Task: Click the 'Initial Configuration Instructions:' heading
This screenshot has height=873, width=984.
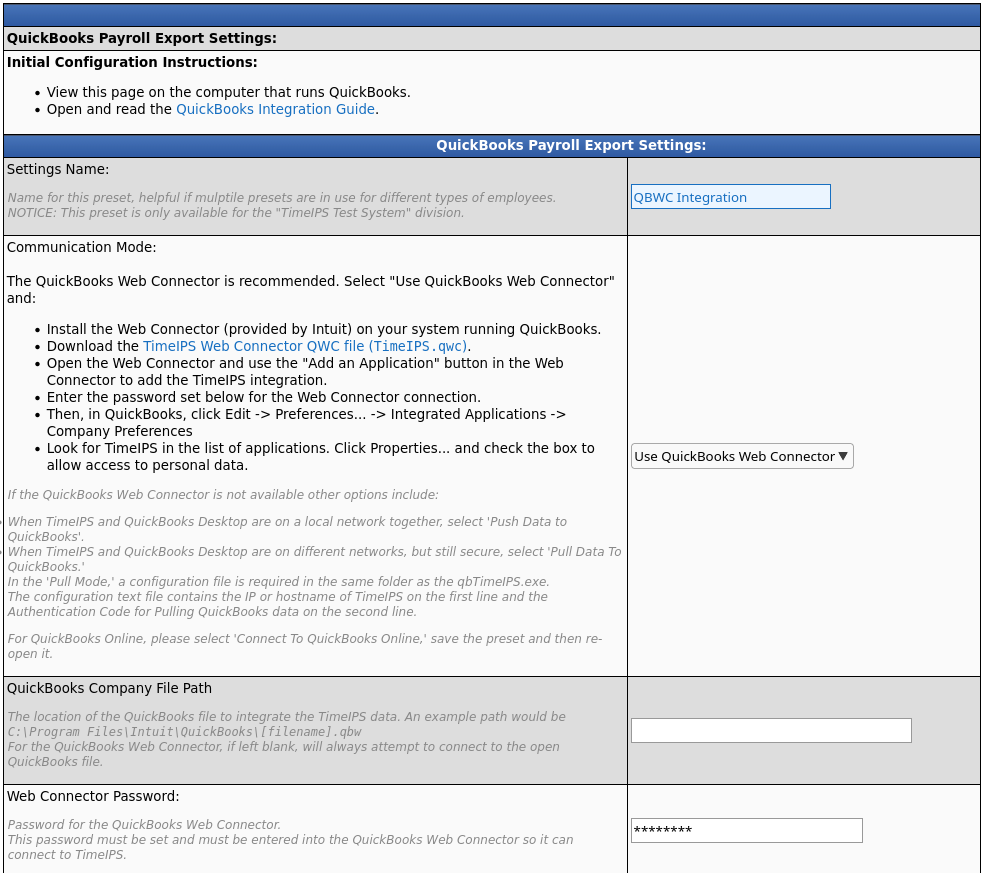Action: (132, 62)
